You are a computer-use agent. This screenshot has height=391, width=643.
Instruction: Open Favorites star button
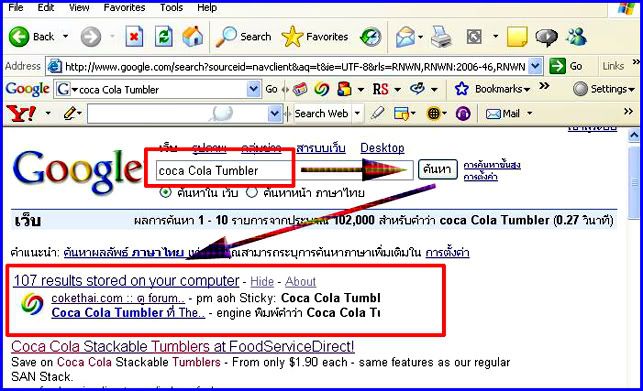[x=315, y=37]
